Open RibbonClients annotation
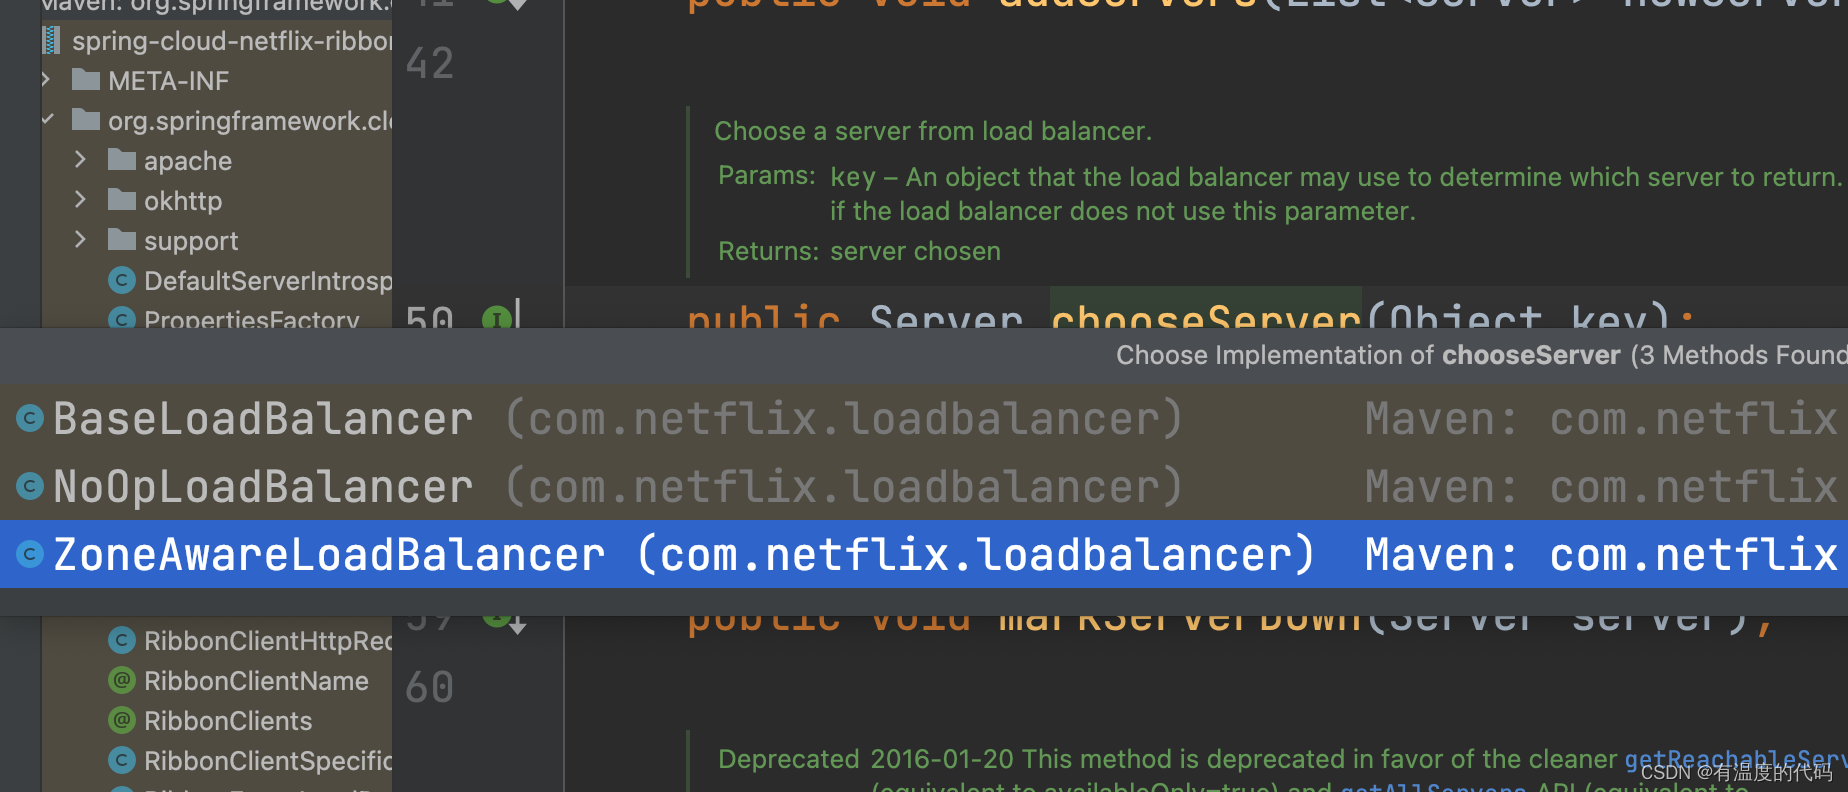 [228, 721]
